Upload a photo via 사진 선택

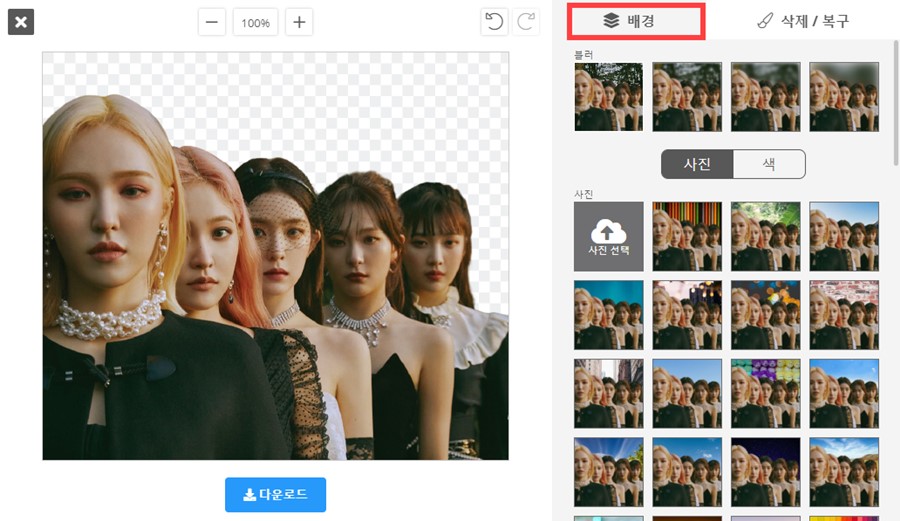pyautogui.click(x=609, y=236)
